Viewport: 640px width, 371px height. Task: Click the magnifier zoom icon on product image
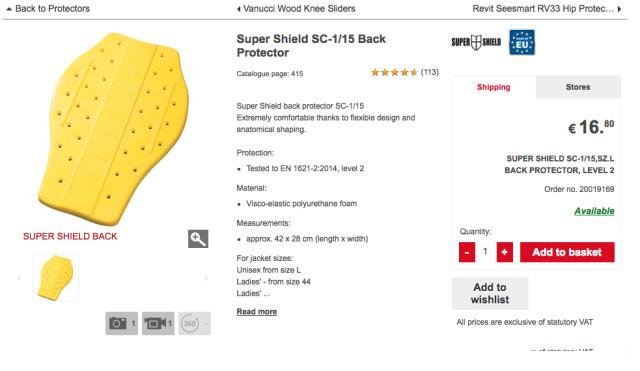[x=198, y=239]
